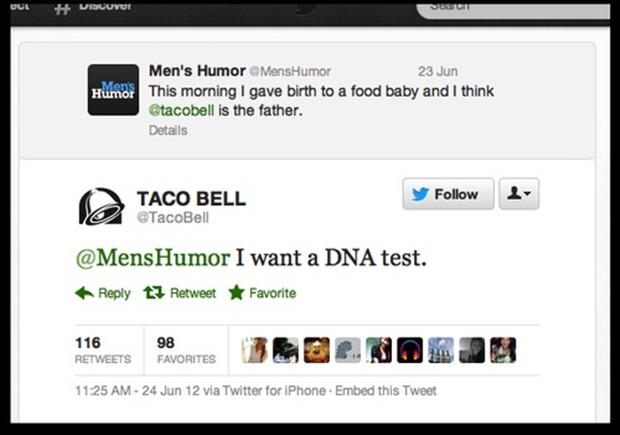Click the first retweeter avatar thumbnail
Image resolution: width=620 pixels, height=435 pixels.
pyautogui.click(x=254, y=349)
